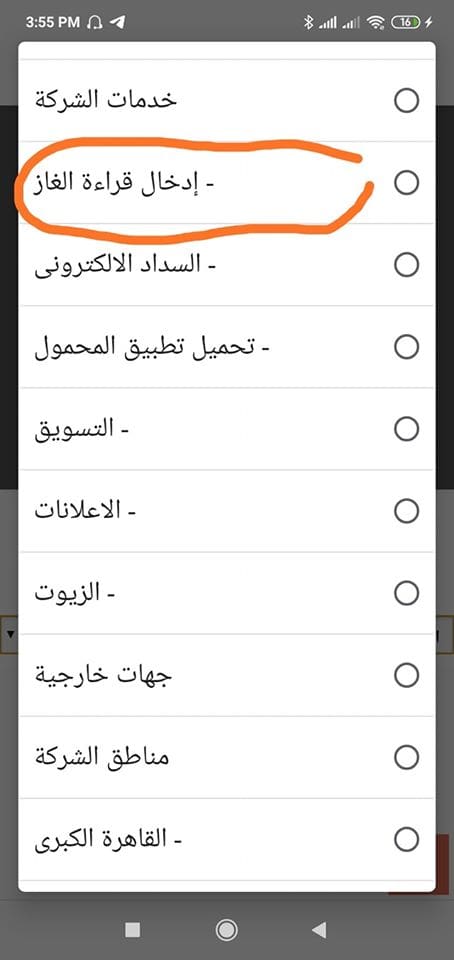Viewport: 454px width, 960px height.
Task: Tap the Android home circle button
Action: [x=226, y=930]
